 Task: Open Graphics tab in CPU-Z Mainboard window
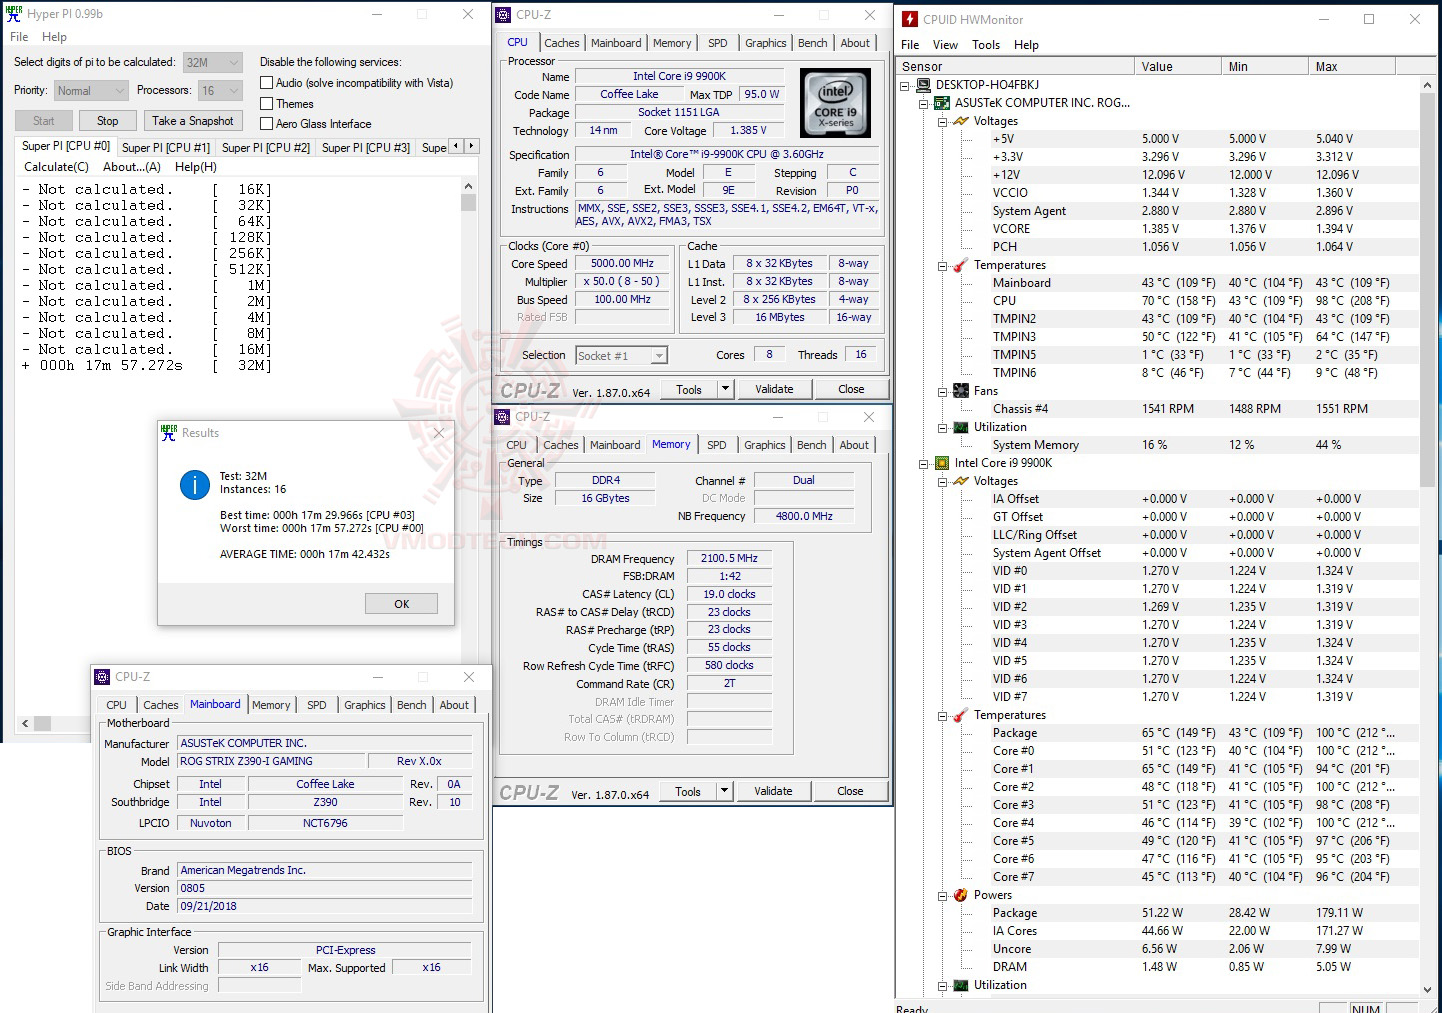[365, 705]
